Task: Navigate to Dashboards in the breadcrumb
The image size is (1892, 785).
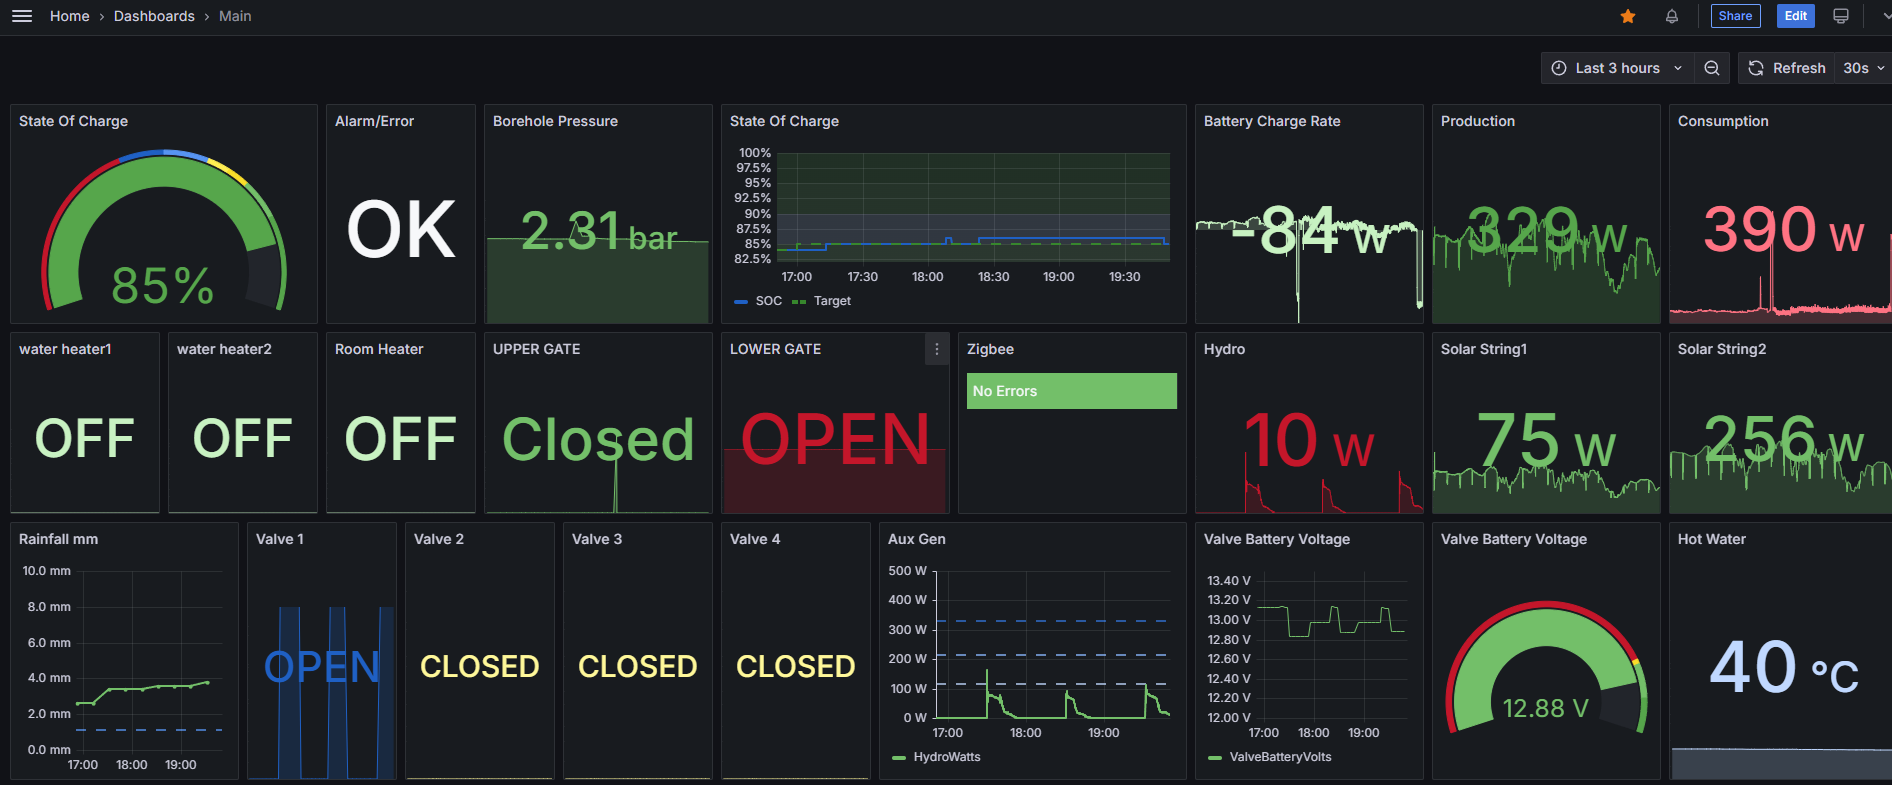Action: point(154,16)
